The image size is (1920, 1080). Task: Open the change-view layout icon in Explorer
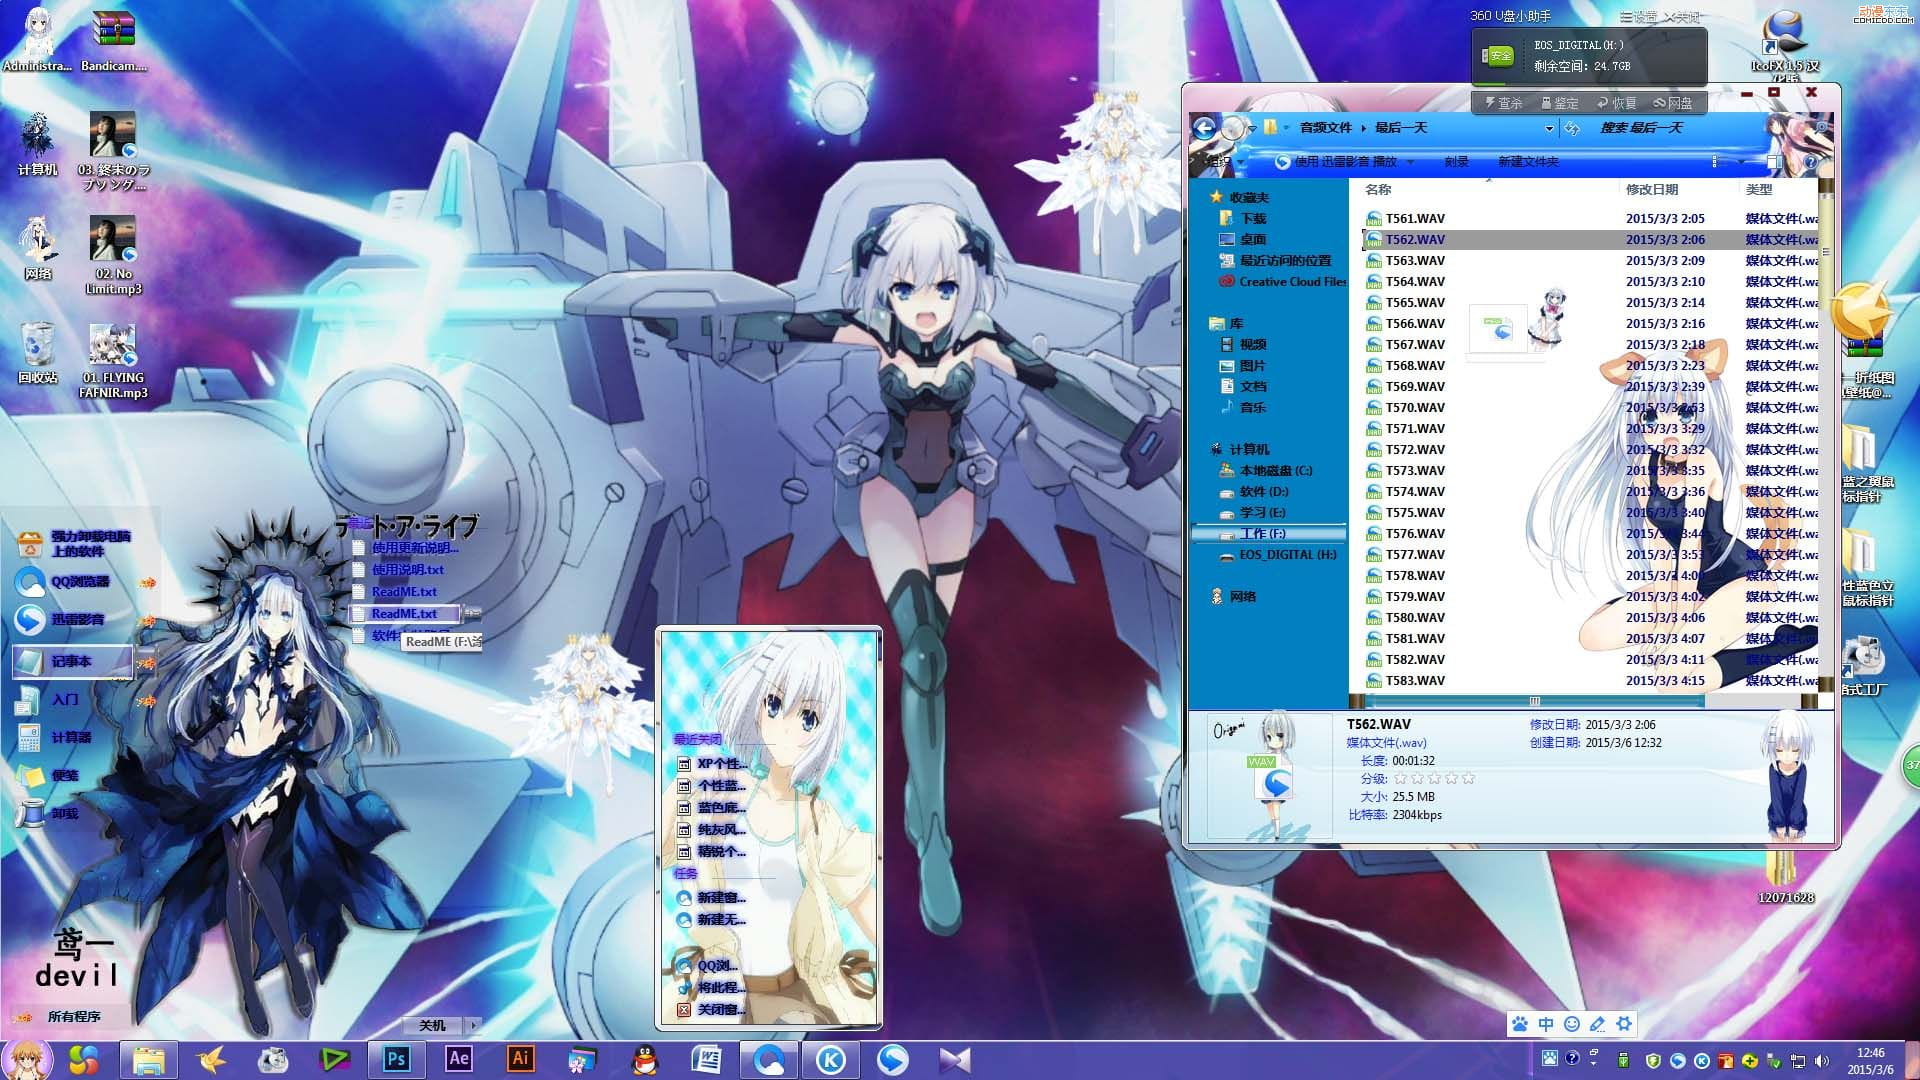pos(1714,163)
